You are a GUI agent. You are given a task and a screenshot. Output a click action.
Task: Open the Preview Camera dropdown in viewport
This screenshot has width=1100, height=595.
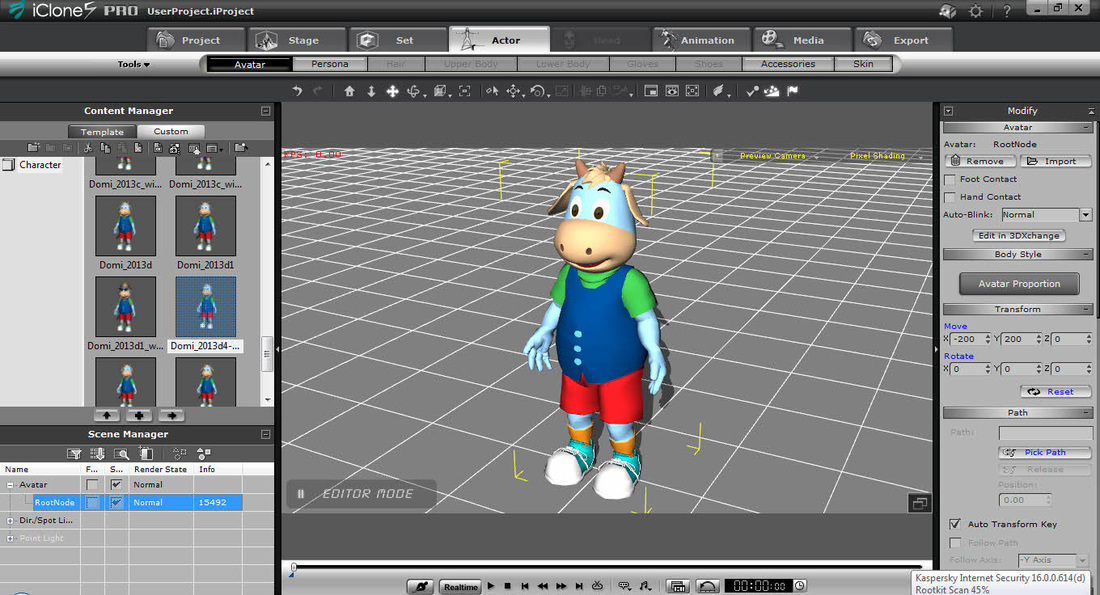tap(816, 156)
